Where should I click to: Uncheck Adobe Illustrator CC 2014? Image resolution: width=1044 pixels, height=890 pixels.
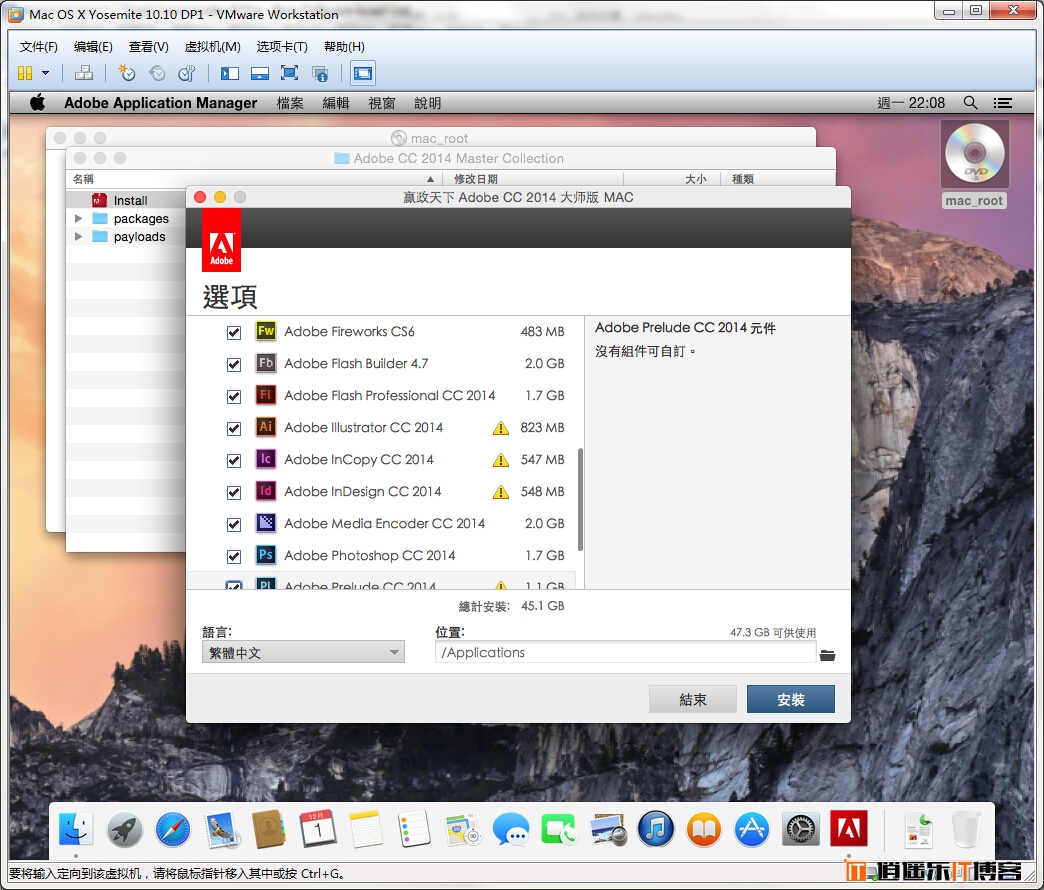coord(234,428)
